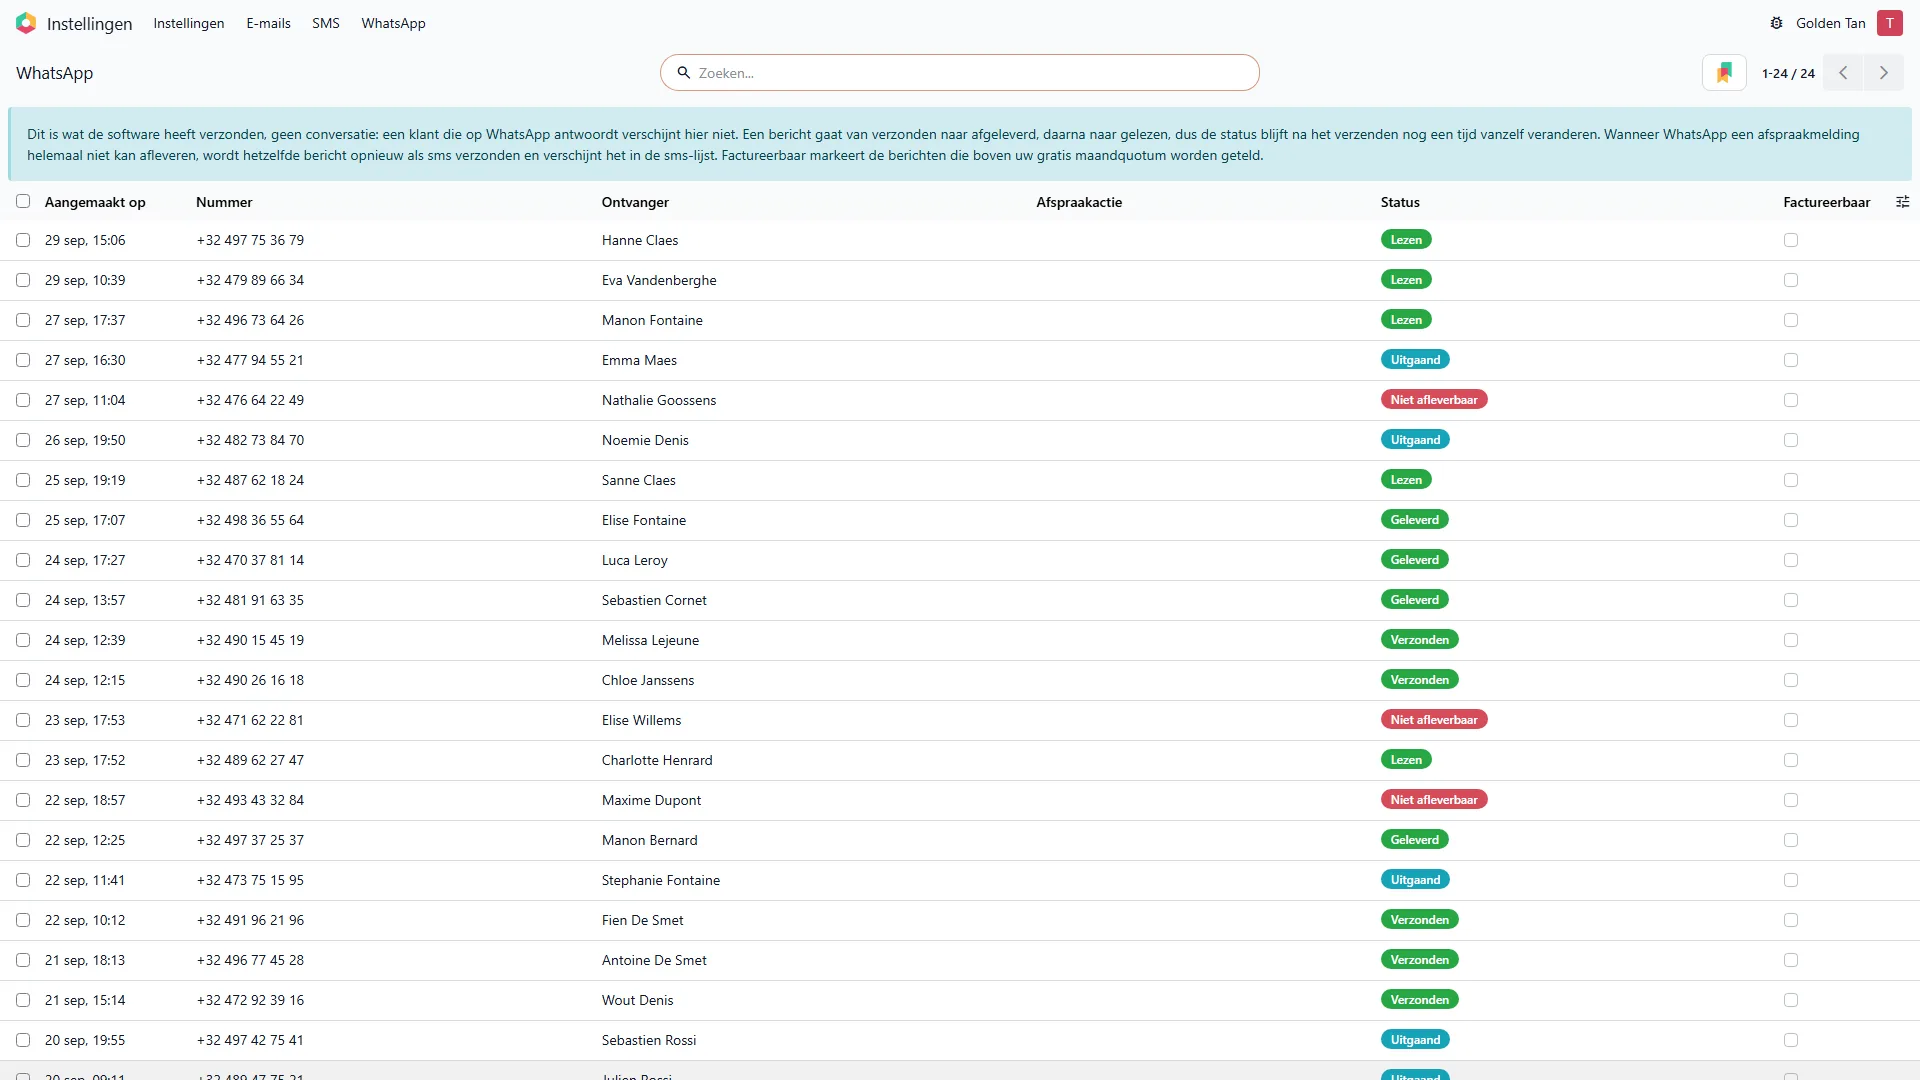This screenshot has height=1080, width=1920.
Task: Click the WhatsApp breadcrumb title
Action: click(x=54, y=73)
